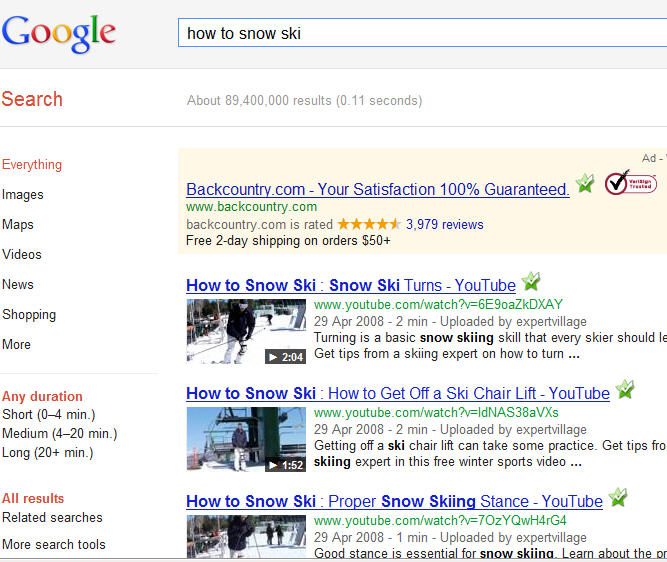Expand More search tools
The image size is (667, 562).
point(54,544)
